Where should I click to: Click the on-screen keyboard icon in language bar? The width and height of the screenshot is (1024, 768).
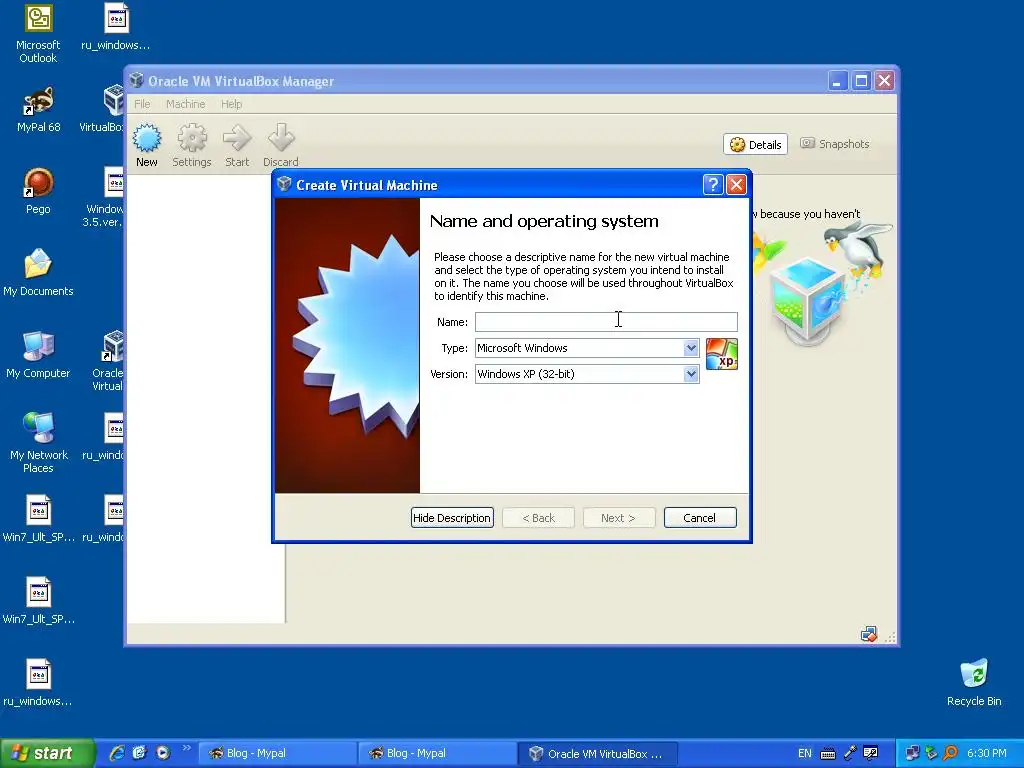827,754
